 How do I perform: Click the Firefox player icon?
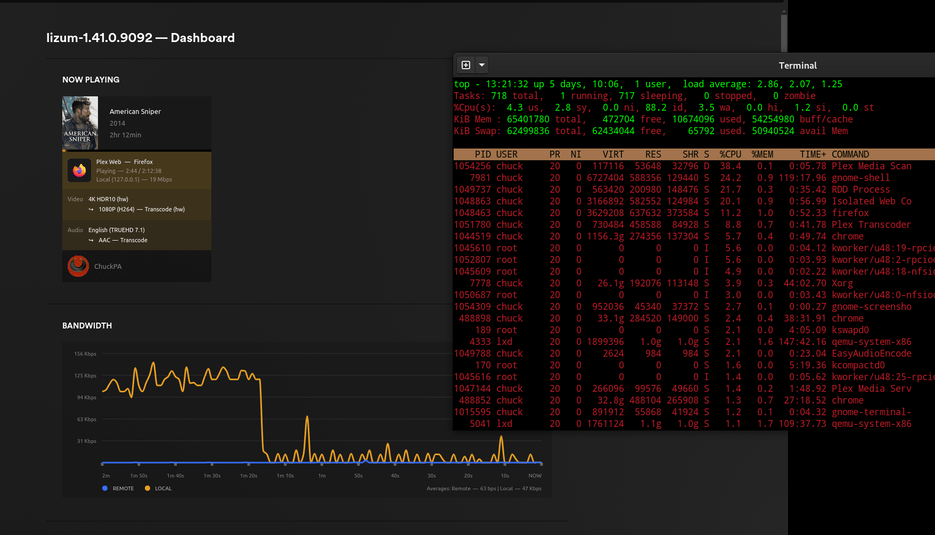79,171
